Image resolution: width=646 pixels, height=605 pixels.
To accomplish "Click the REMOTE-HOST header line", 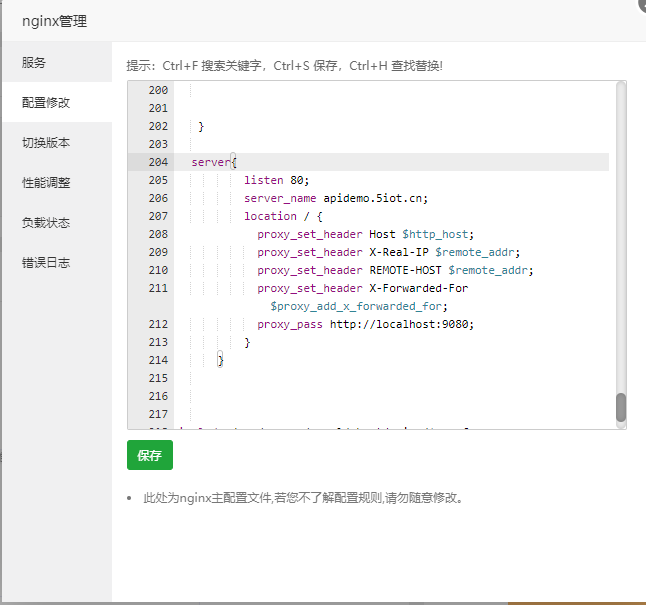I will point(395,270).
